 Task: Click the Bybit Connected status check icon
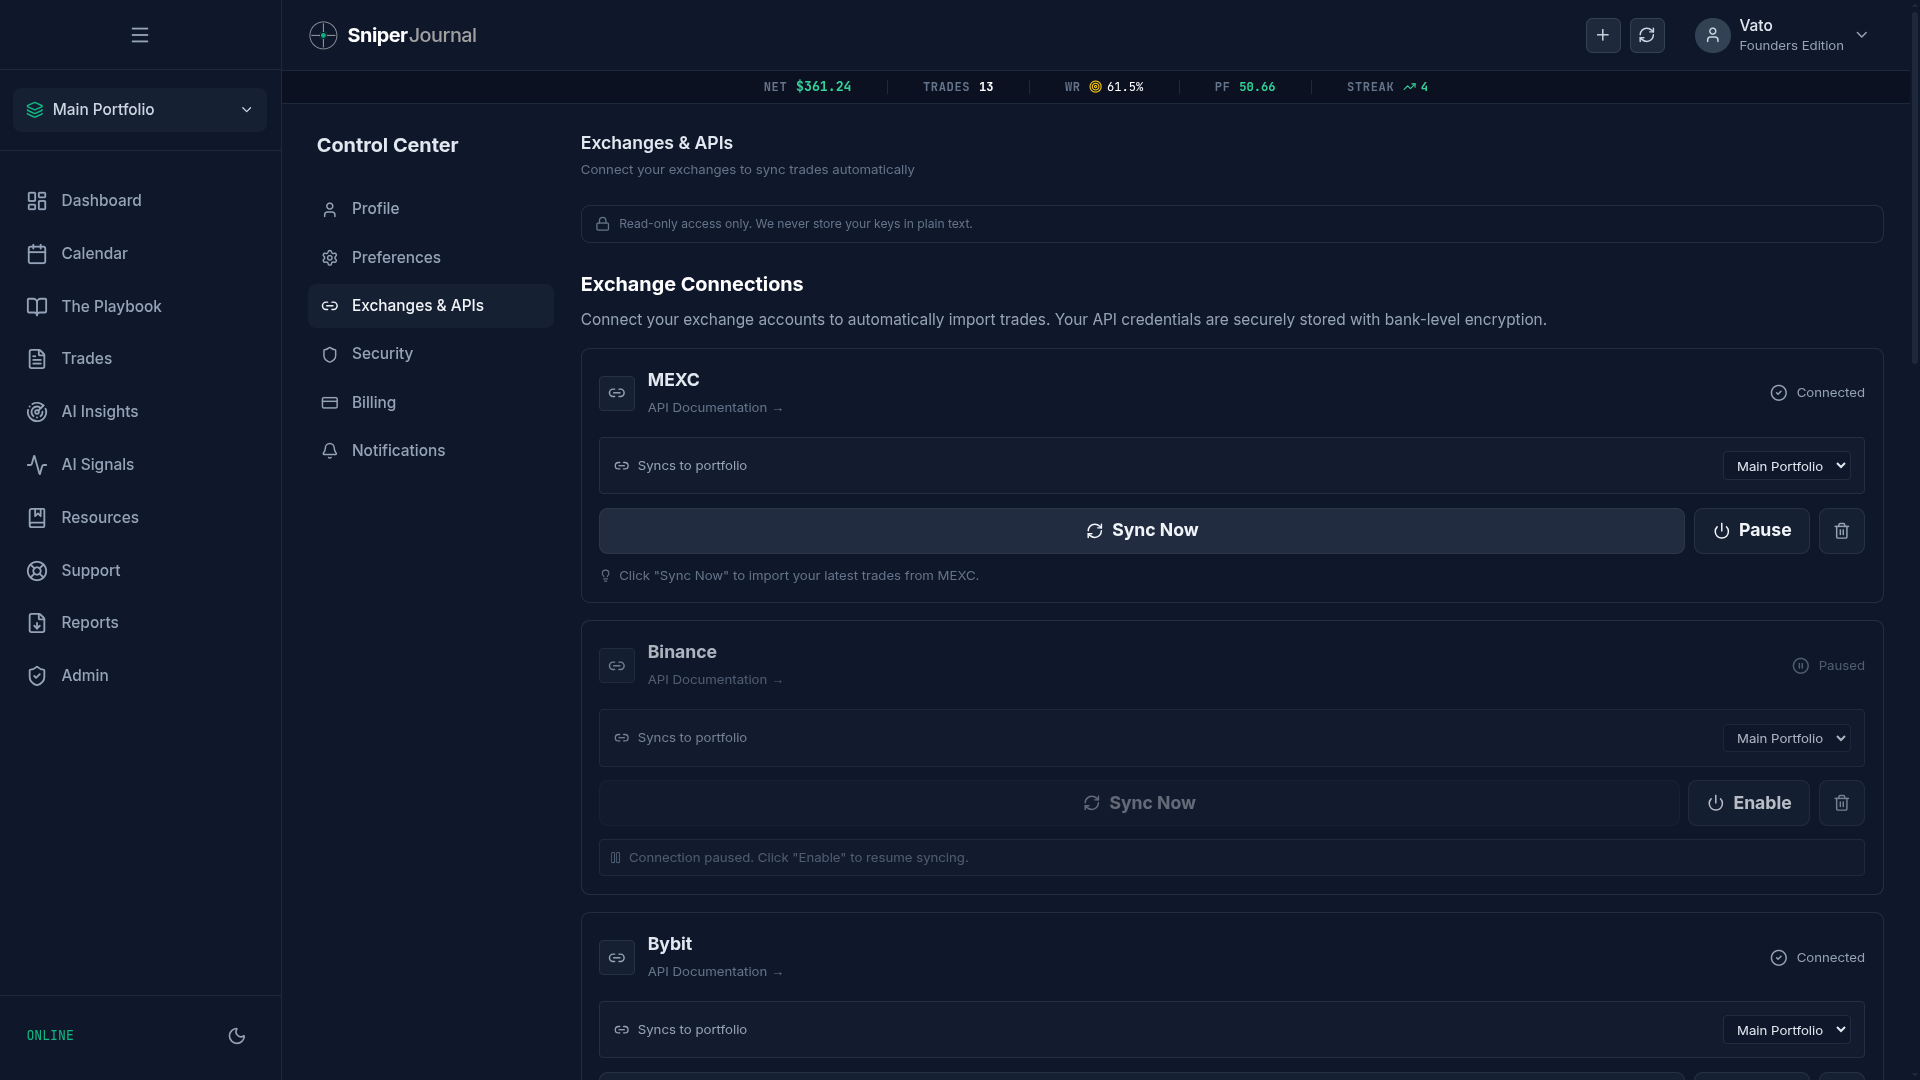pos(1778,958)
